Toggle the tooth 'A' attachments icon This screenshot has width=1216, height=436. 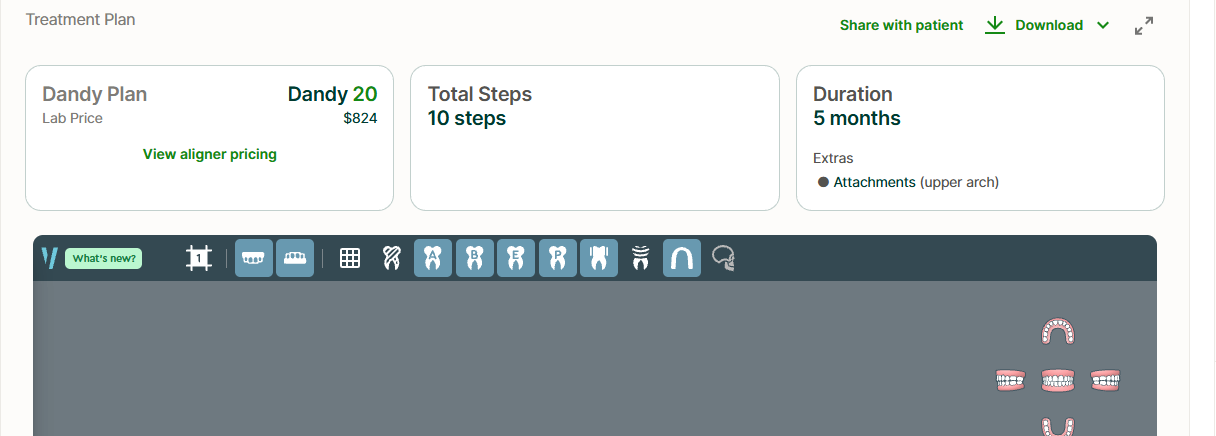[x=433, y=258]
